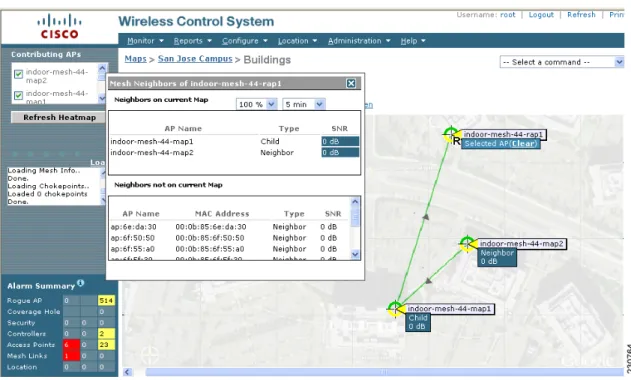Click the Clear link on Selected AP label

pyautogui.click(x=523, y=144)
